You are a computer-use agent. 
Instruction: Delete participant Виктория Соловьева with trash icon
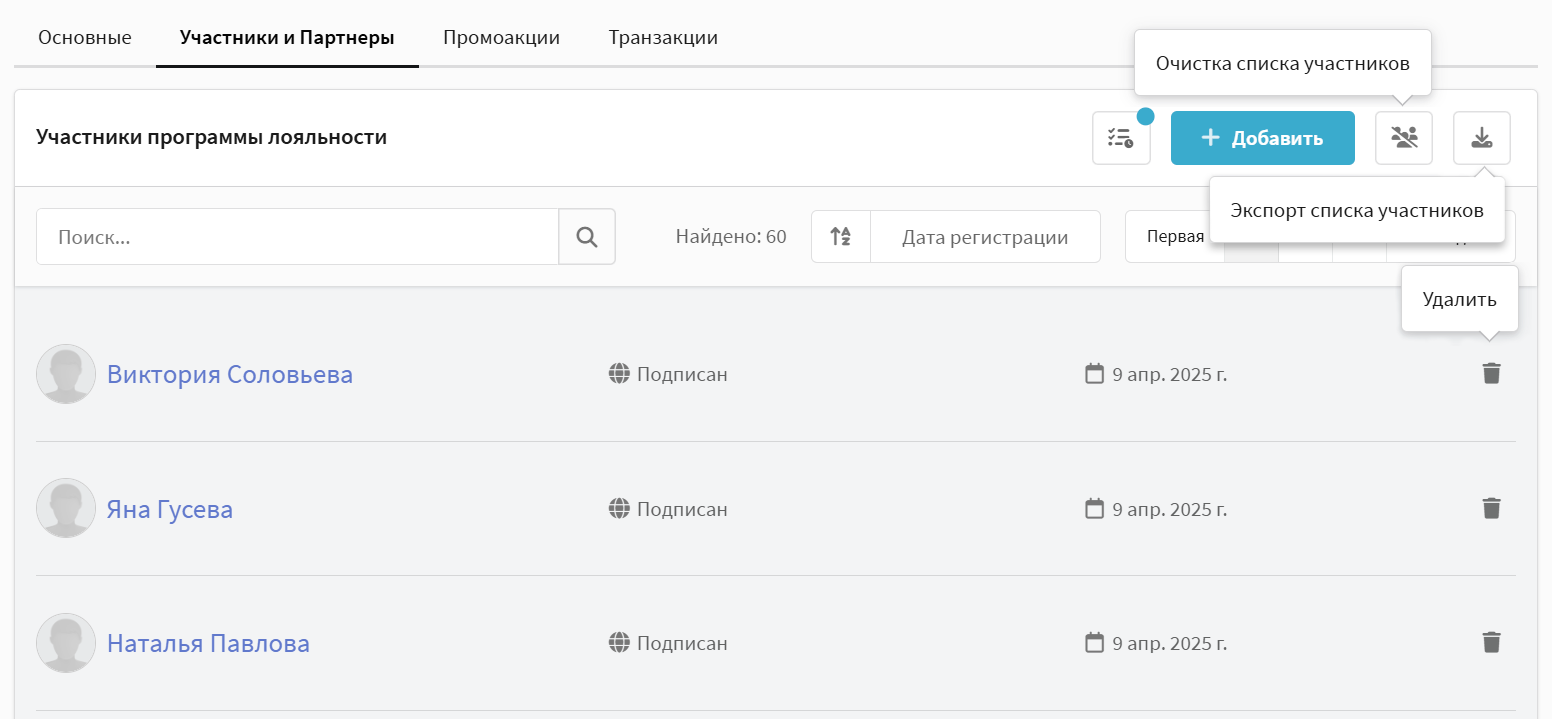tap(1491, 374)
